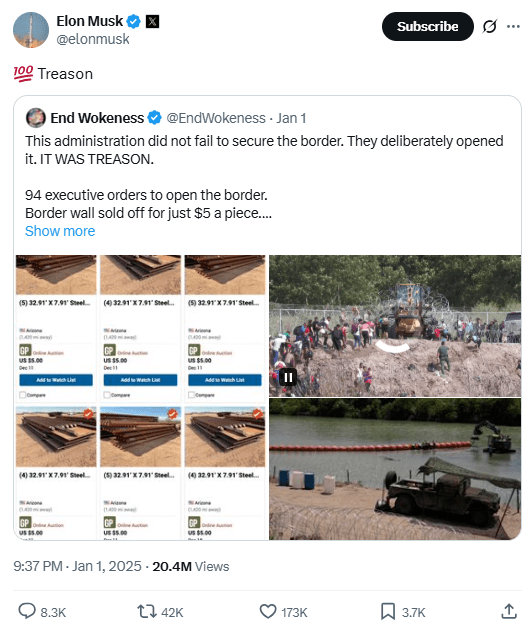
Task: Expand quoted tweet with Show more
Action: tap(60, 231)
